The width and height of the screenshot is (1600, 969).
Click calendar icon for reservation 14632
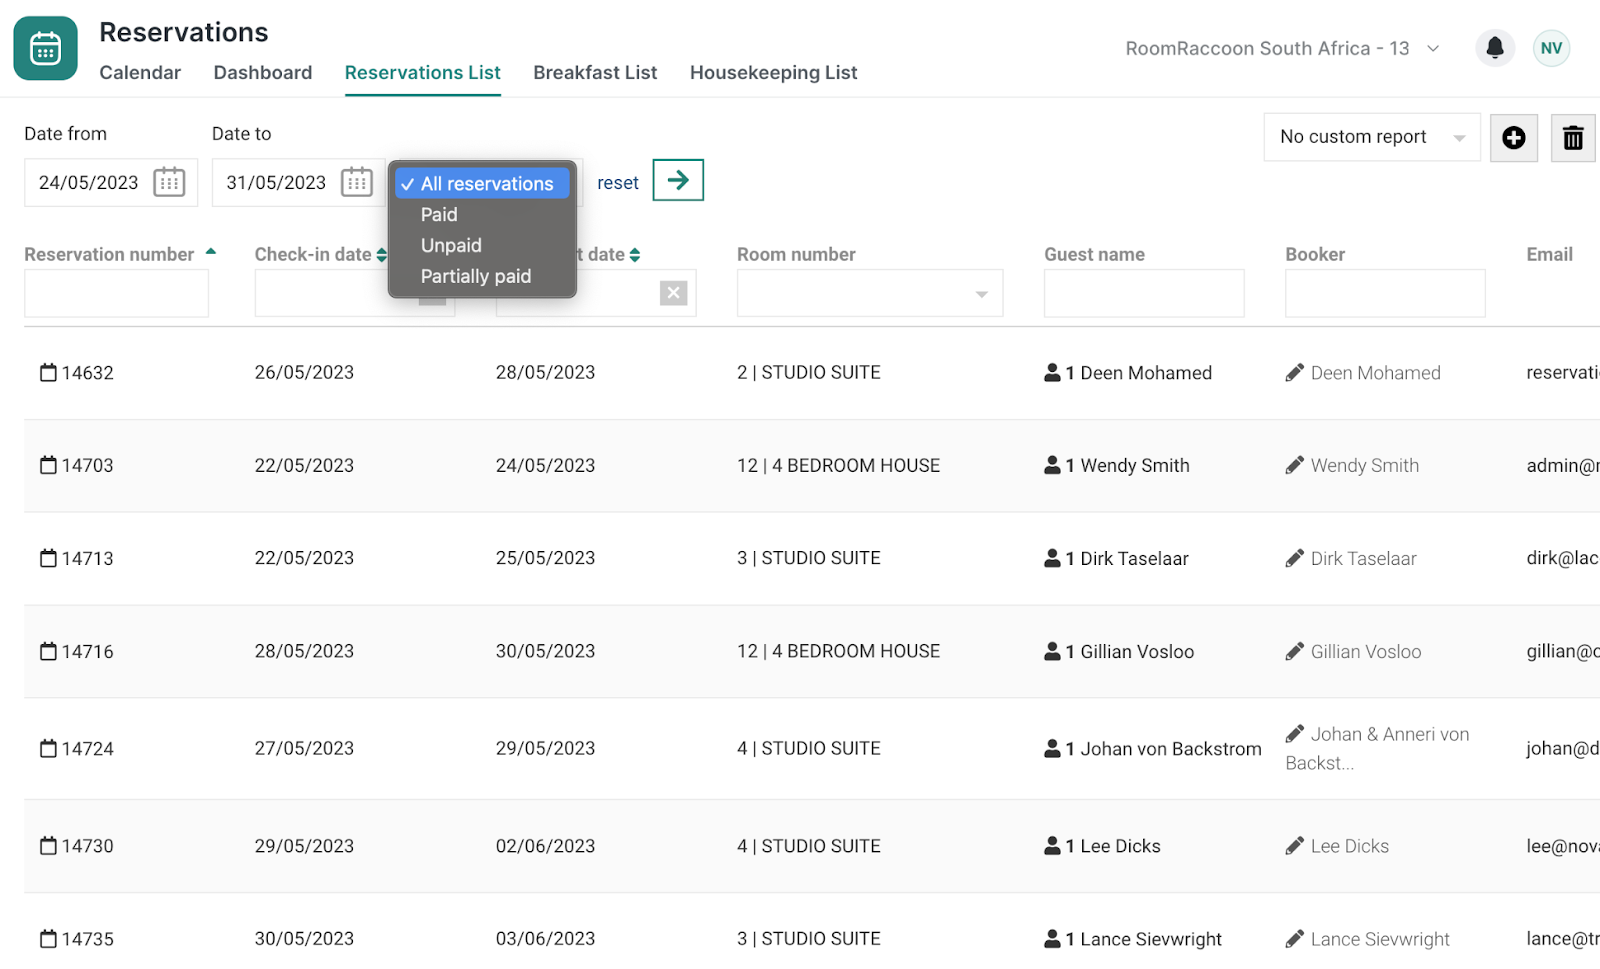click(x=48, y=373)
